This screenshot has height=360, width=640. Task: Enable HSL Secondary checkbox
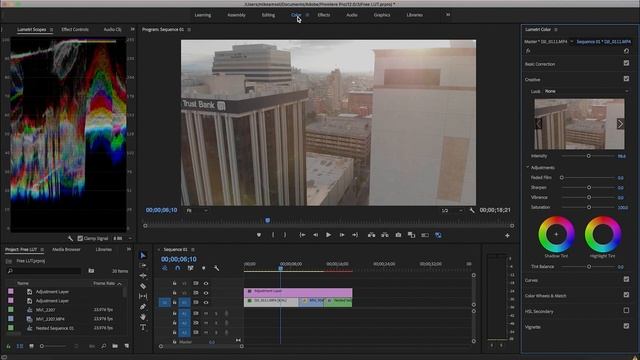(x=627, y=310)
